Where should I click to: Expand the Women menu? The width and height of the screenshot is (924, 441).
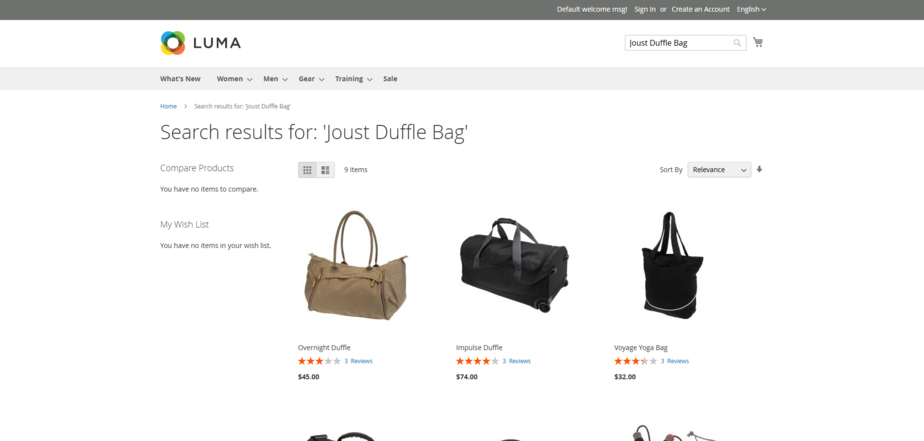coord(234,79)
